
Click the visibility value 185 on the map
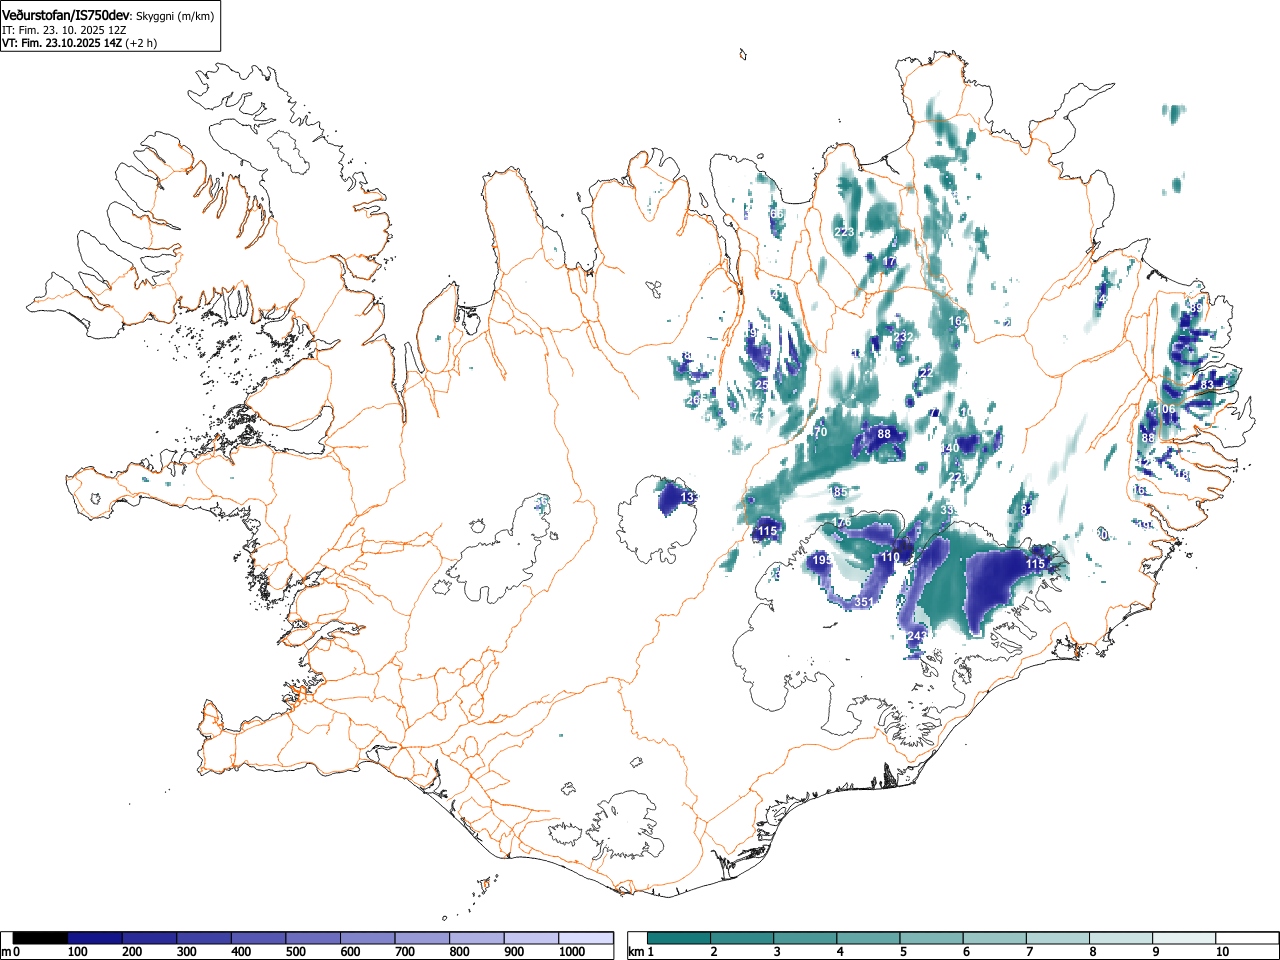point(838,492)
